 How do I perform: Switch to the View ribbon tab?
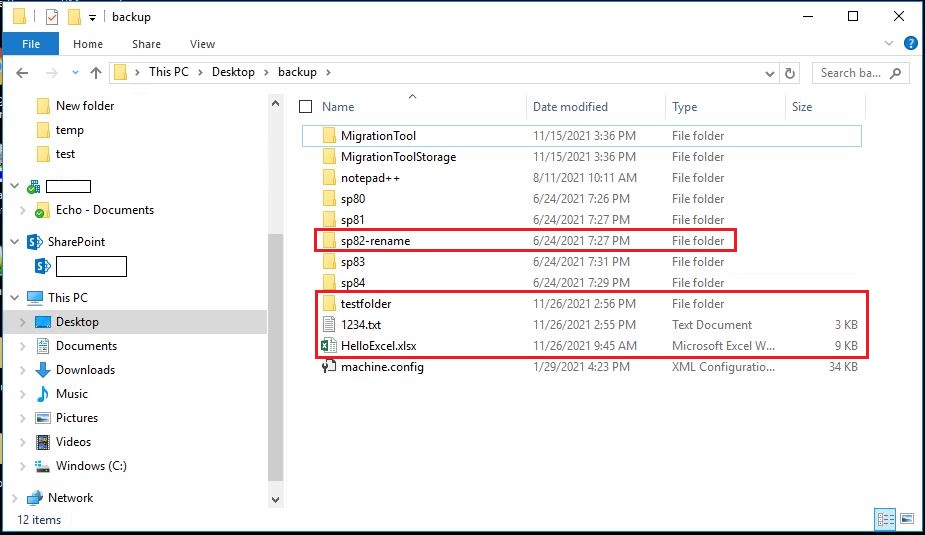(202, 44)
